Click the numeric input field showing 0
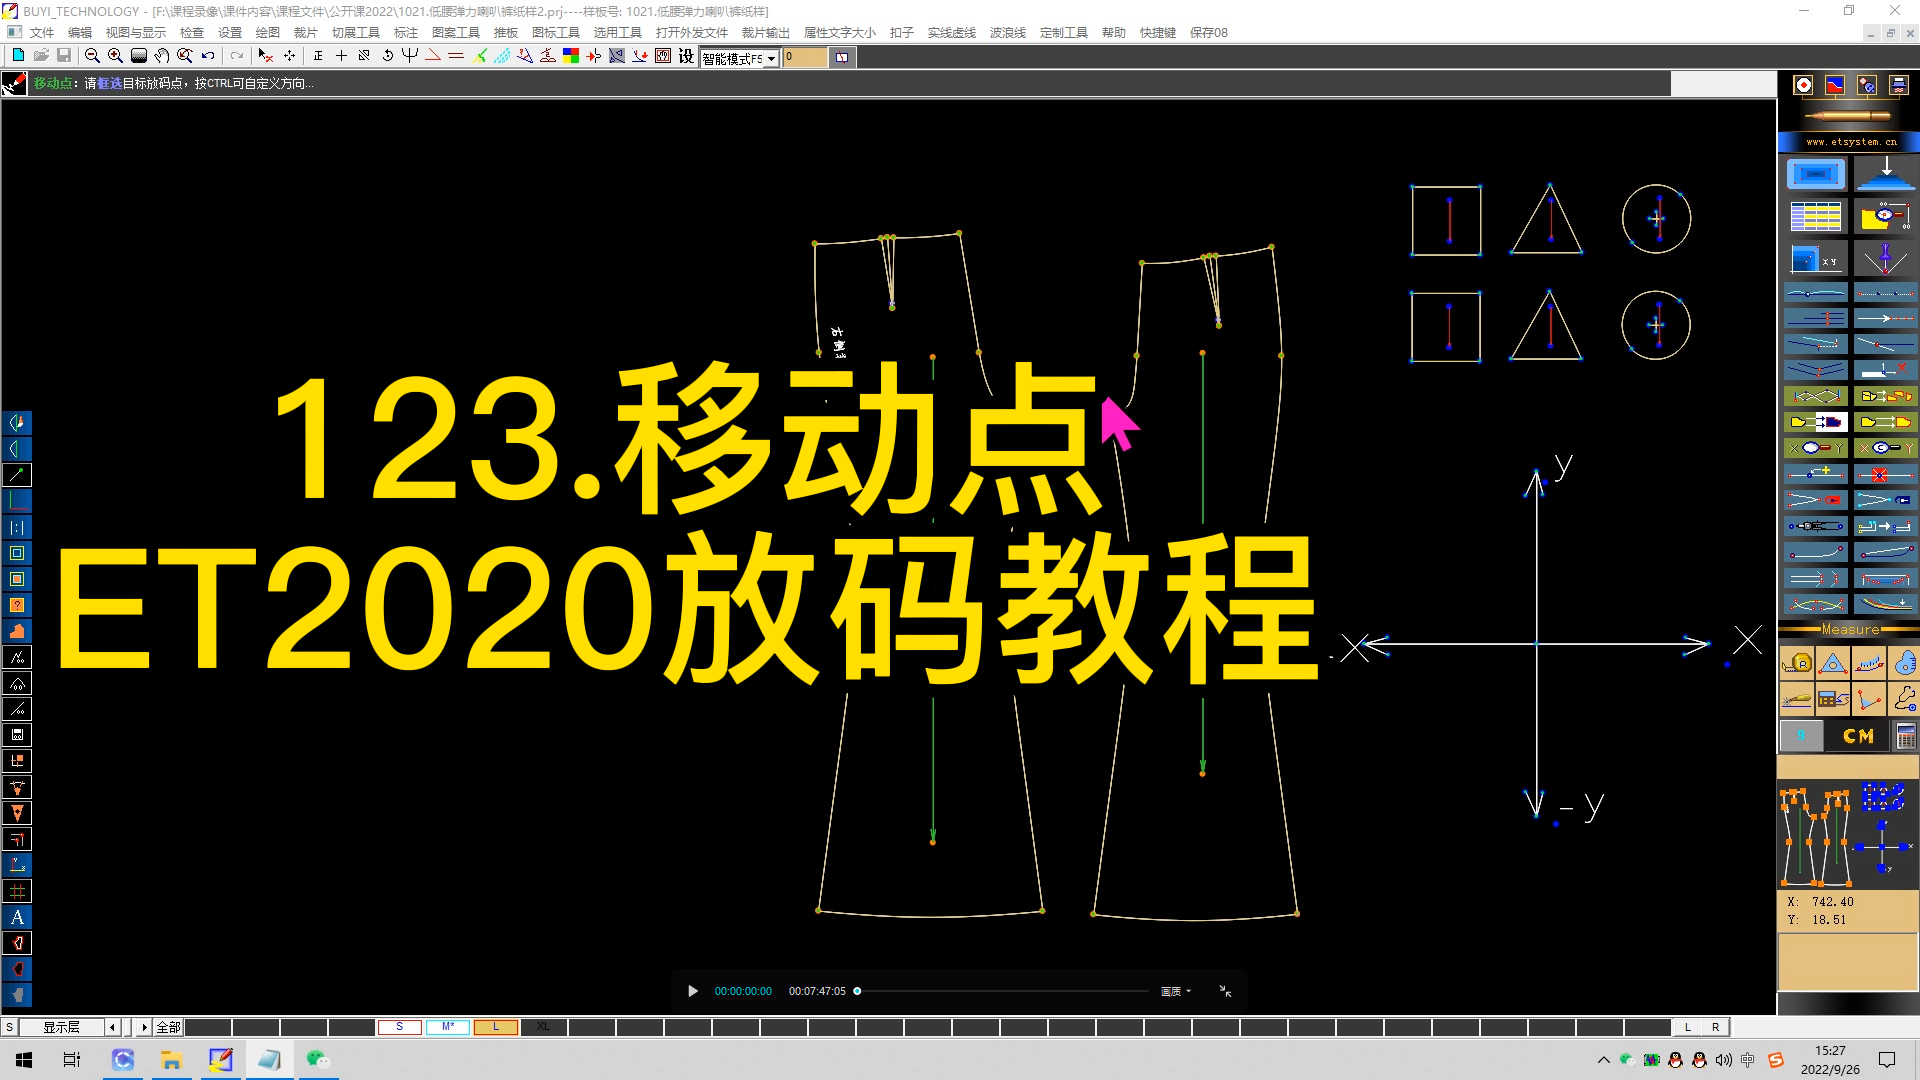The height and width of the screenshot is (1080, 1920). [x=805, y=58]
